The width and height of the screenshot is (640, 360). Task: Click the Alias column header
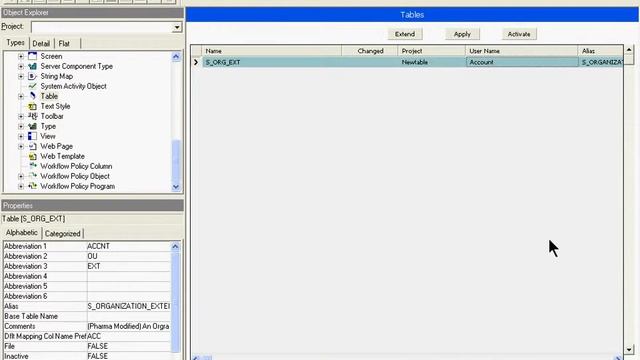pos(601,51)
